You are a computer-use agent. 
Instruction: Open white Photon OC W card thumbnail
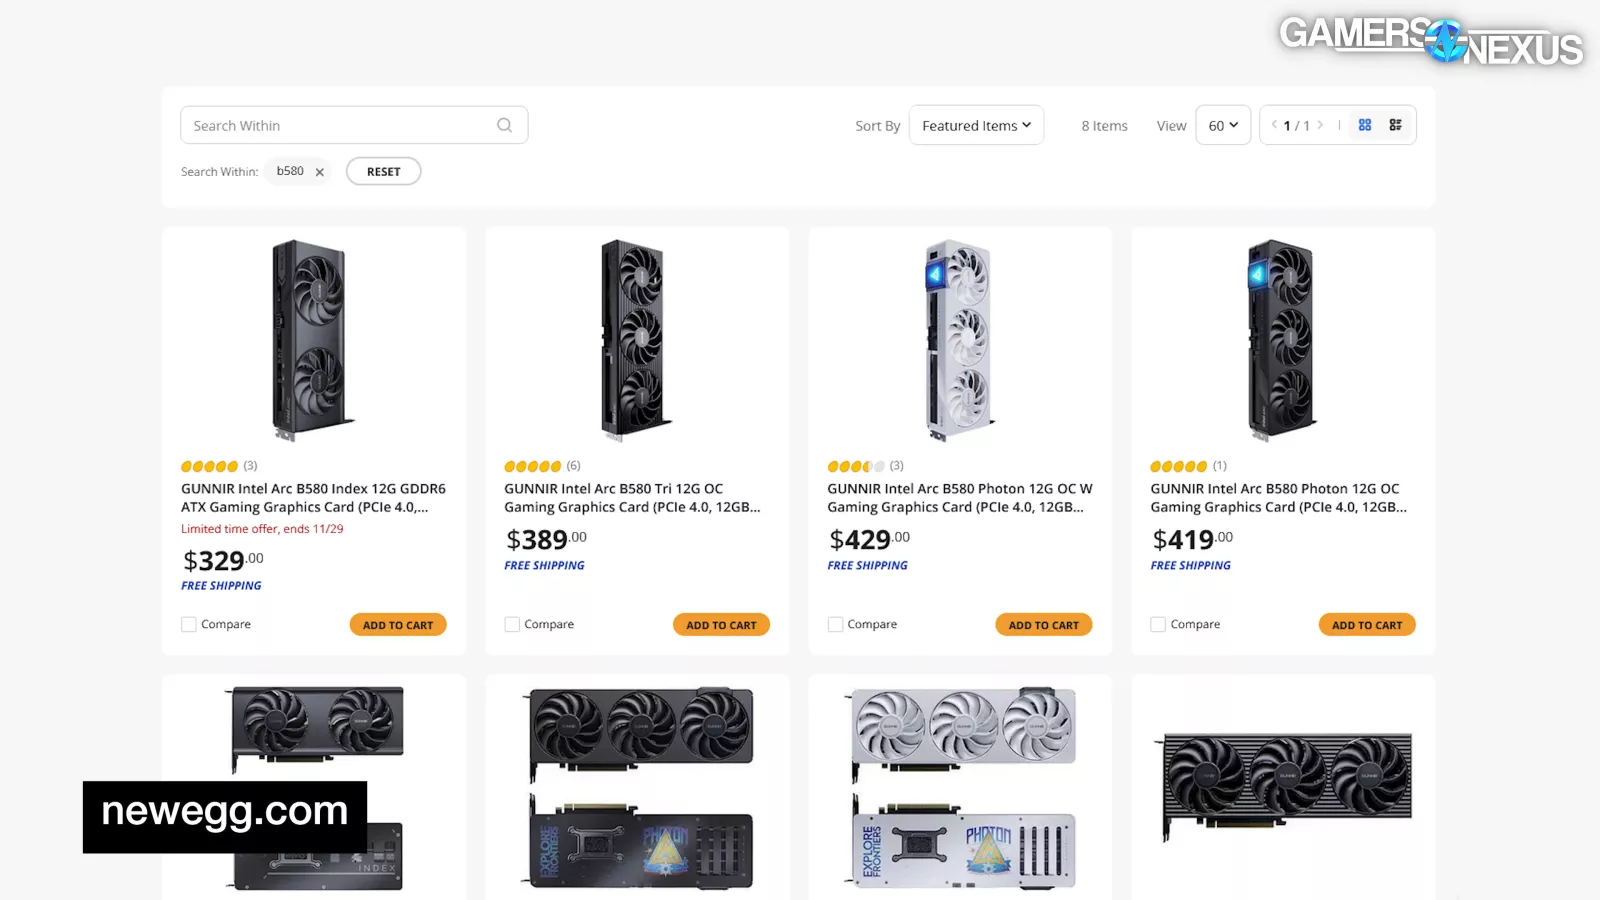coord(959,340)
